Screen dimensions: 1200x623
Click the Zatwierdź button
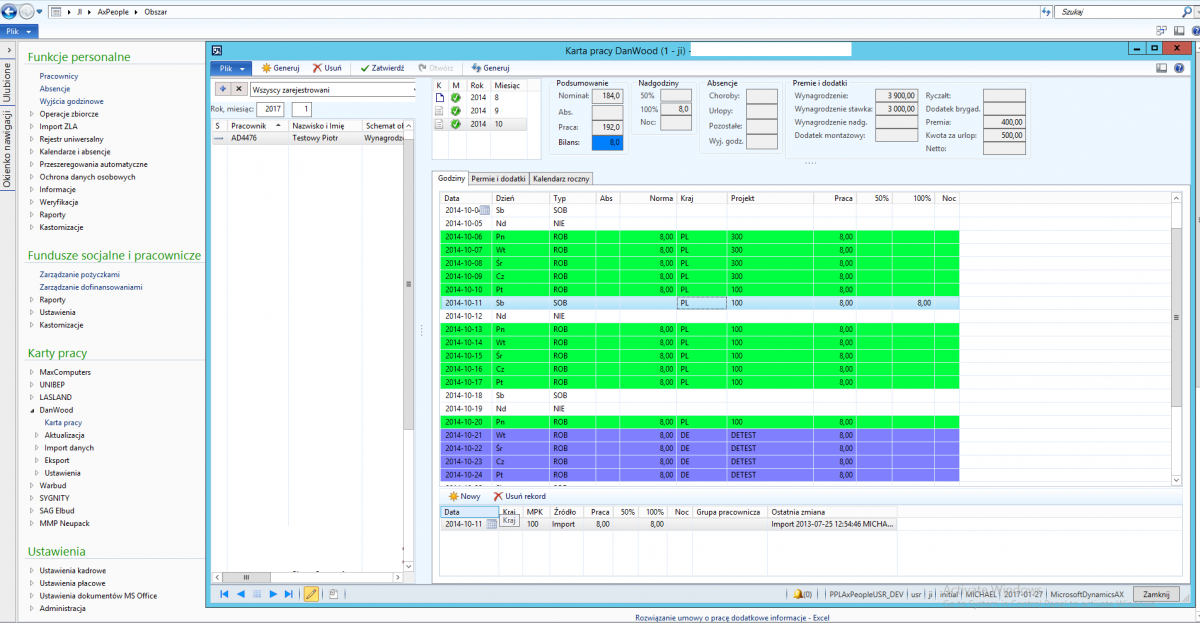[381, 68]
